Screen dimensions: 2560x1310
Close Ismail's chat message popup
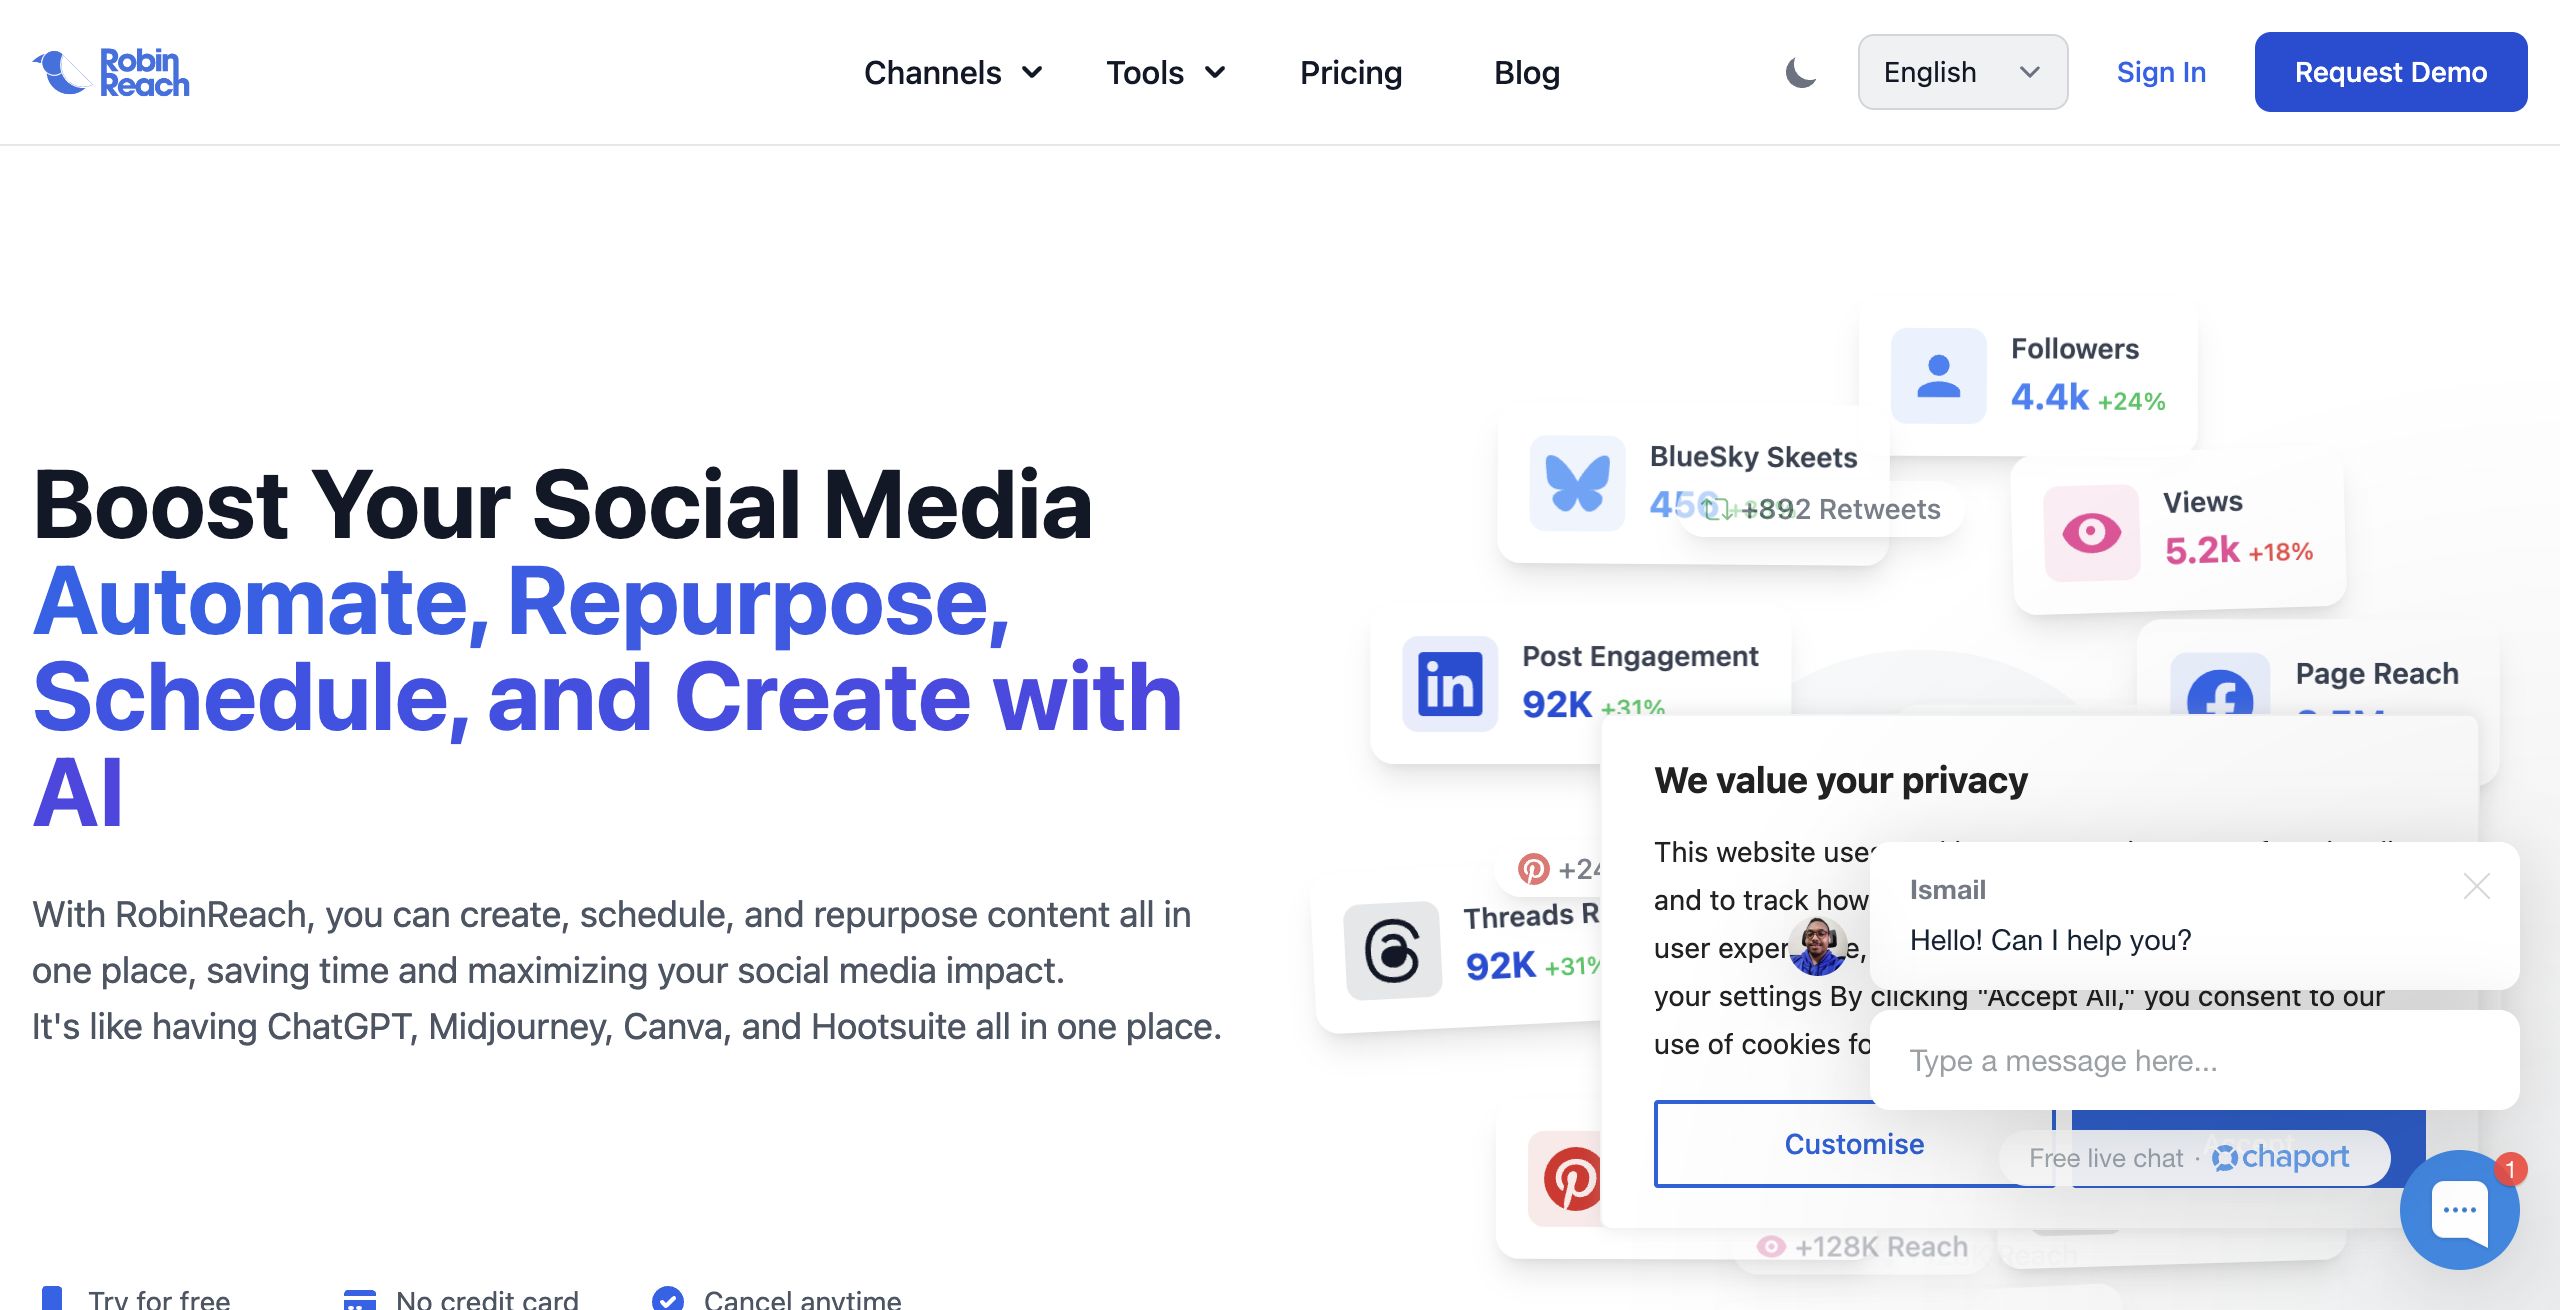[x=2476, y=886]
